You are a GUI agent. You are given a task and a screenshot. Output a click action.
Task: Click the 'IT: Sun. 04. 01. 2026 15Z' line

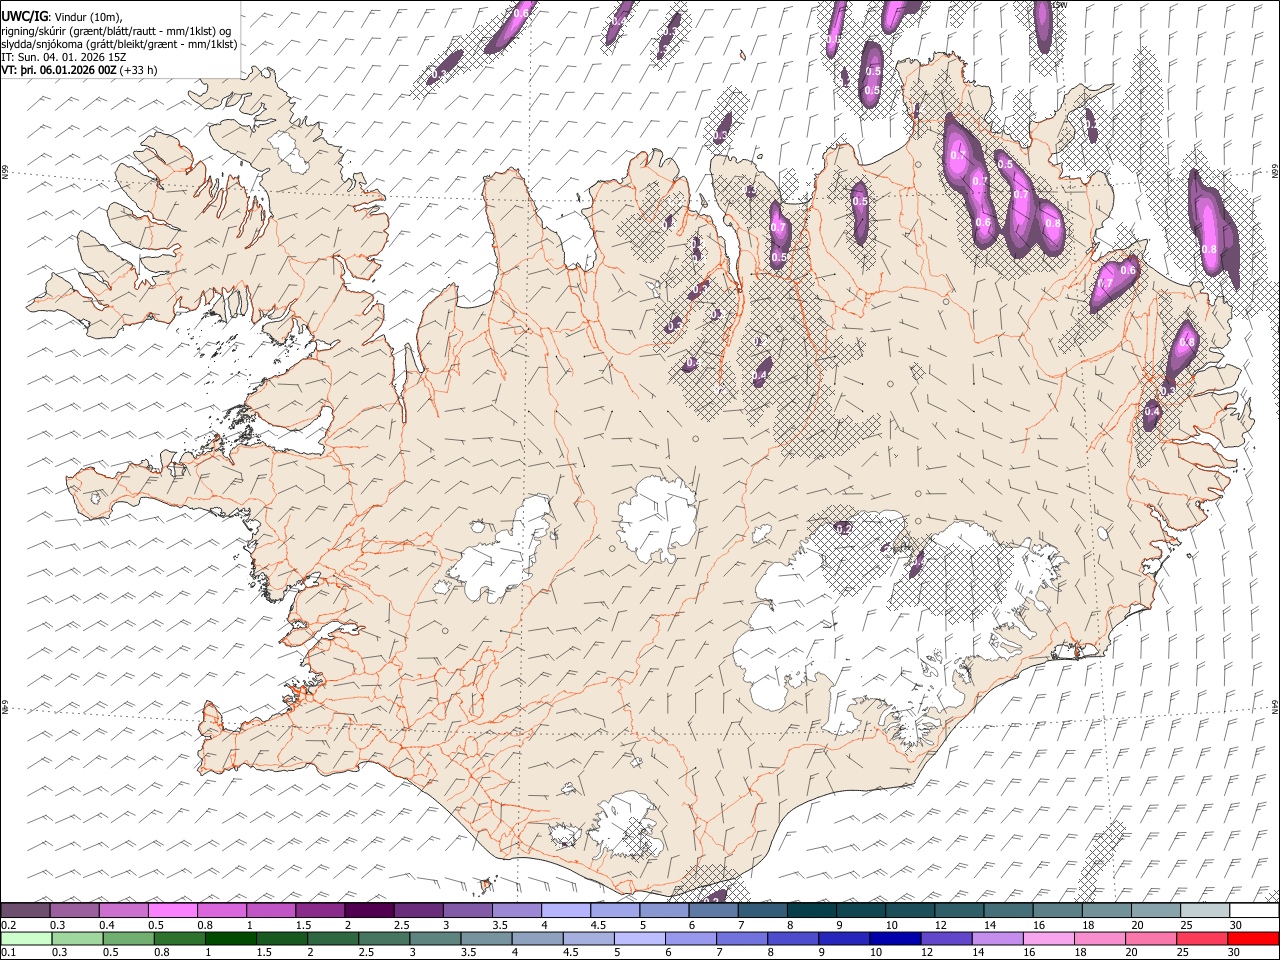click(x=64, y=57)
